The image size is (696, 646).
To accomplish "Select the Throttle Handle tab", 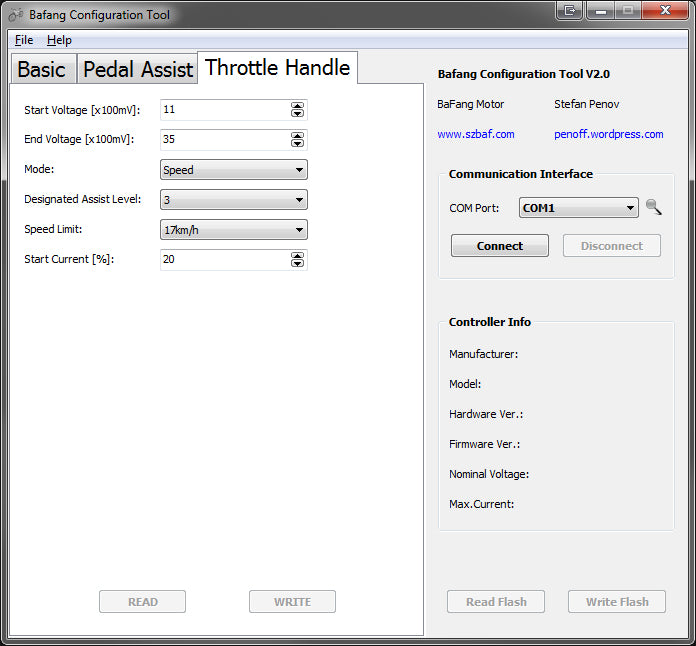I will point(277,68).
